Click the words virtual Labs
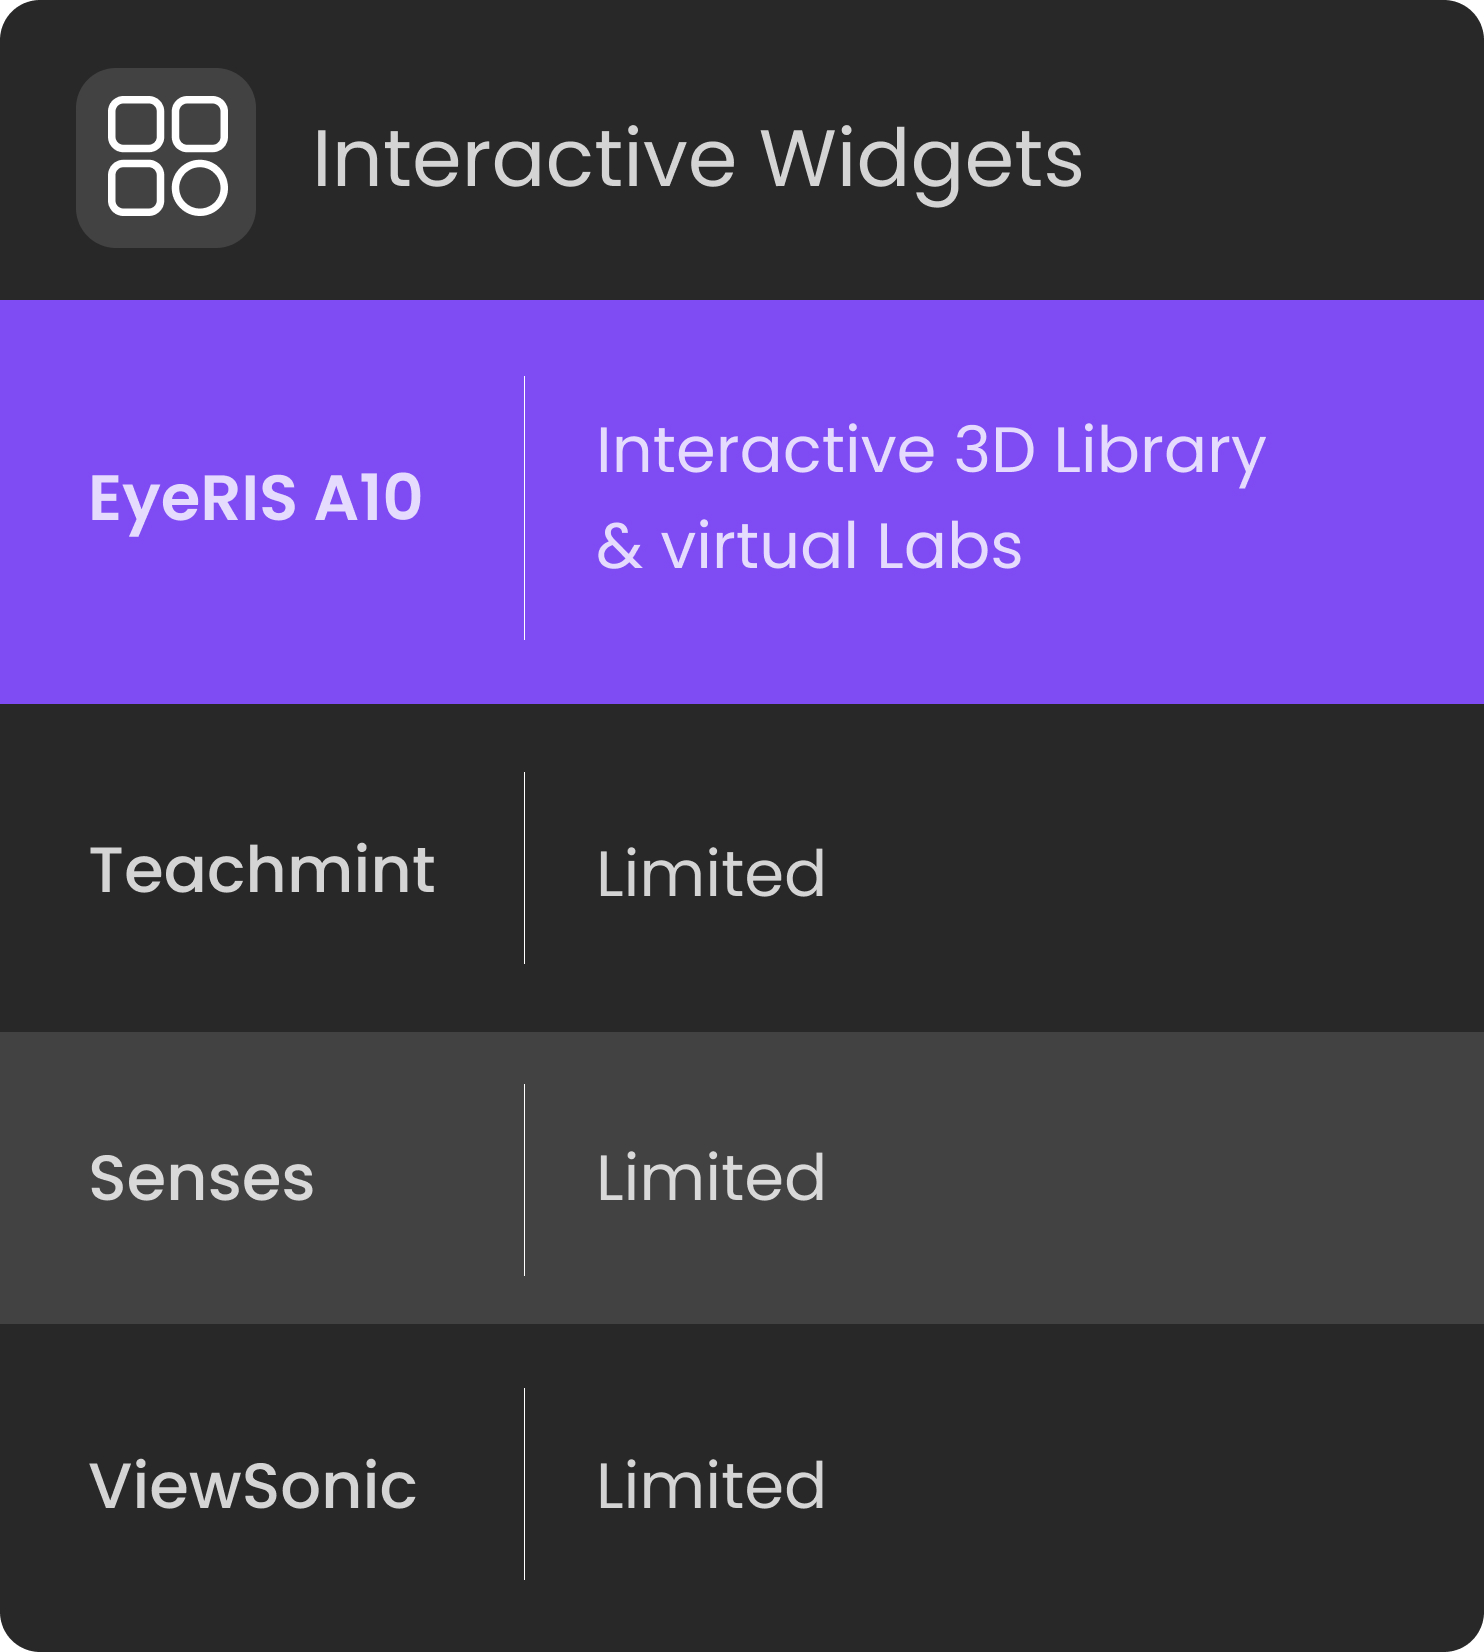This screenshot has width=1484, height=1652. coord(841,547)
